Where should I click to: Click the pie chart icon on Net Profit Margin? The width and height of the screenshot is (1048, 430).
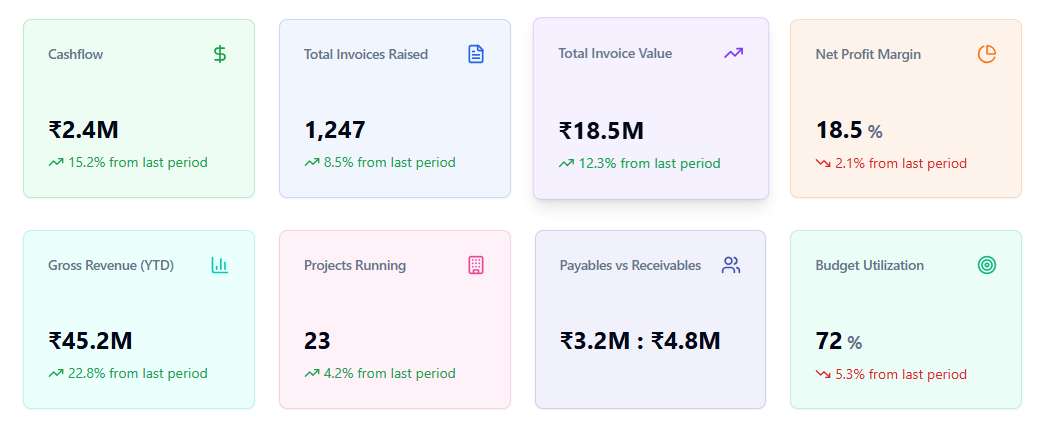coord(987,54)
